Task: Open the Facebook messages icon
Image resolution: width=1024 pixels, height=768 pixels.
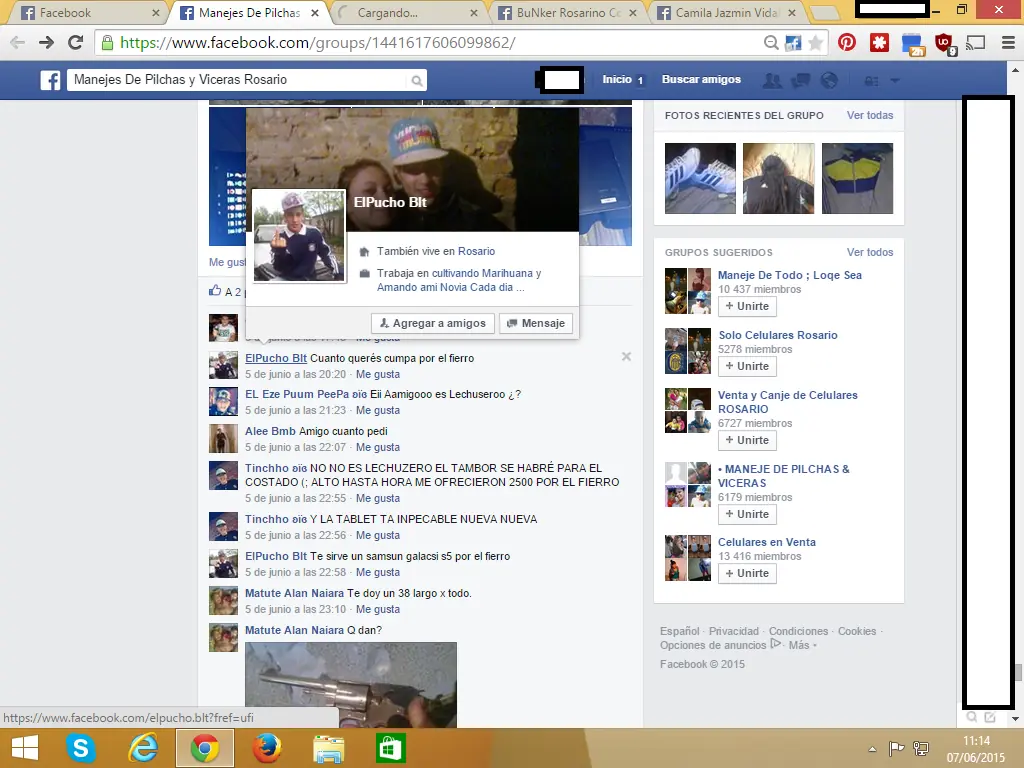Action: click(x=800, y=80)
